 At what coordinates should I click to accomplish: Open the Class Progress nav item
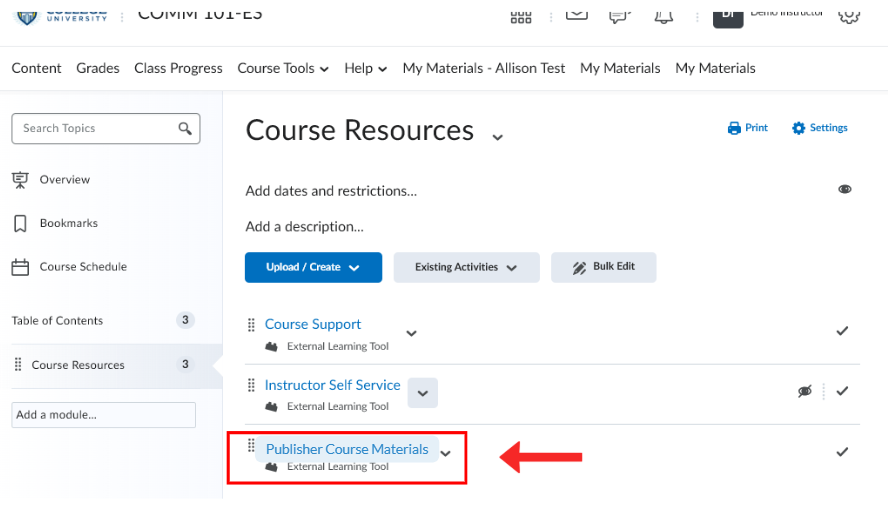coord(178,69)
